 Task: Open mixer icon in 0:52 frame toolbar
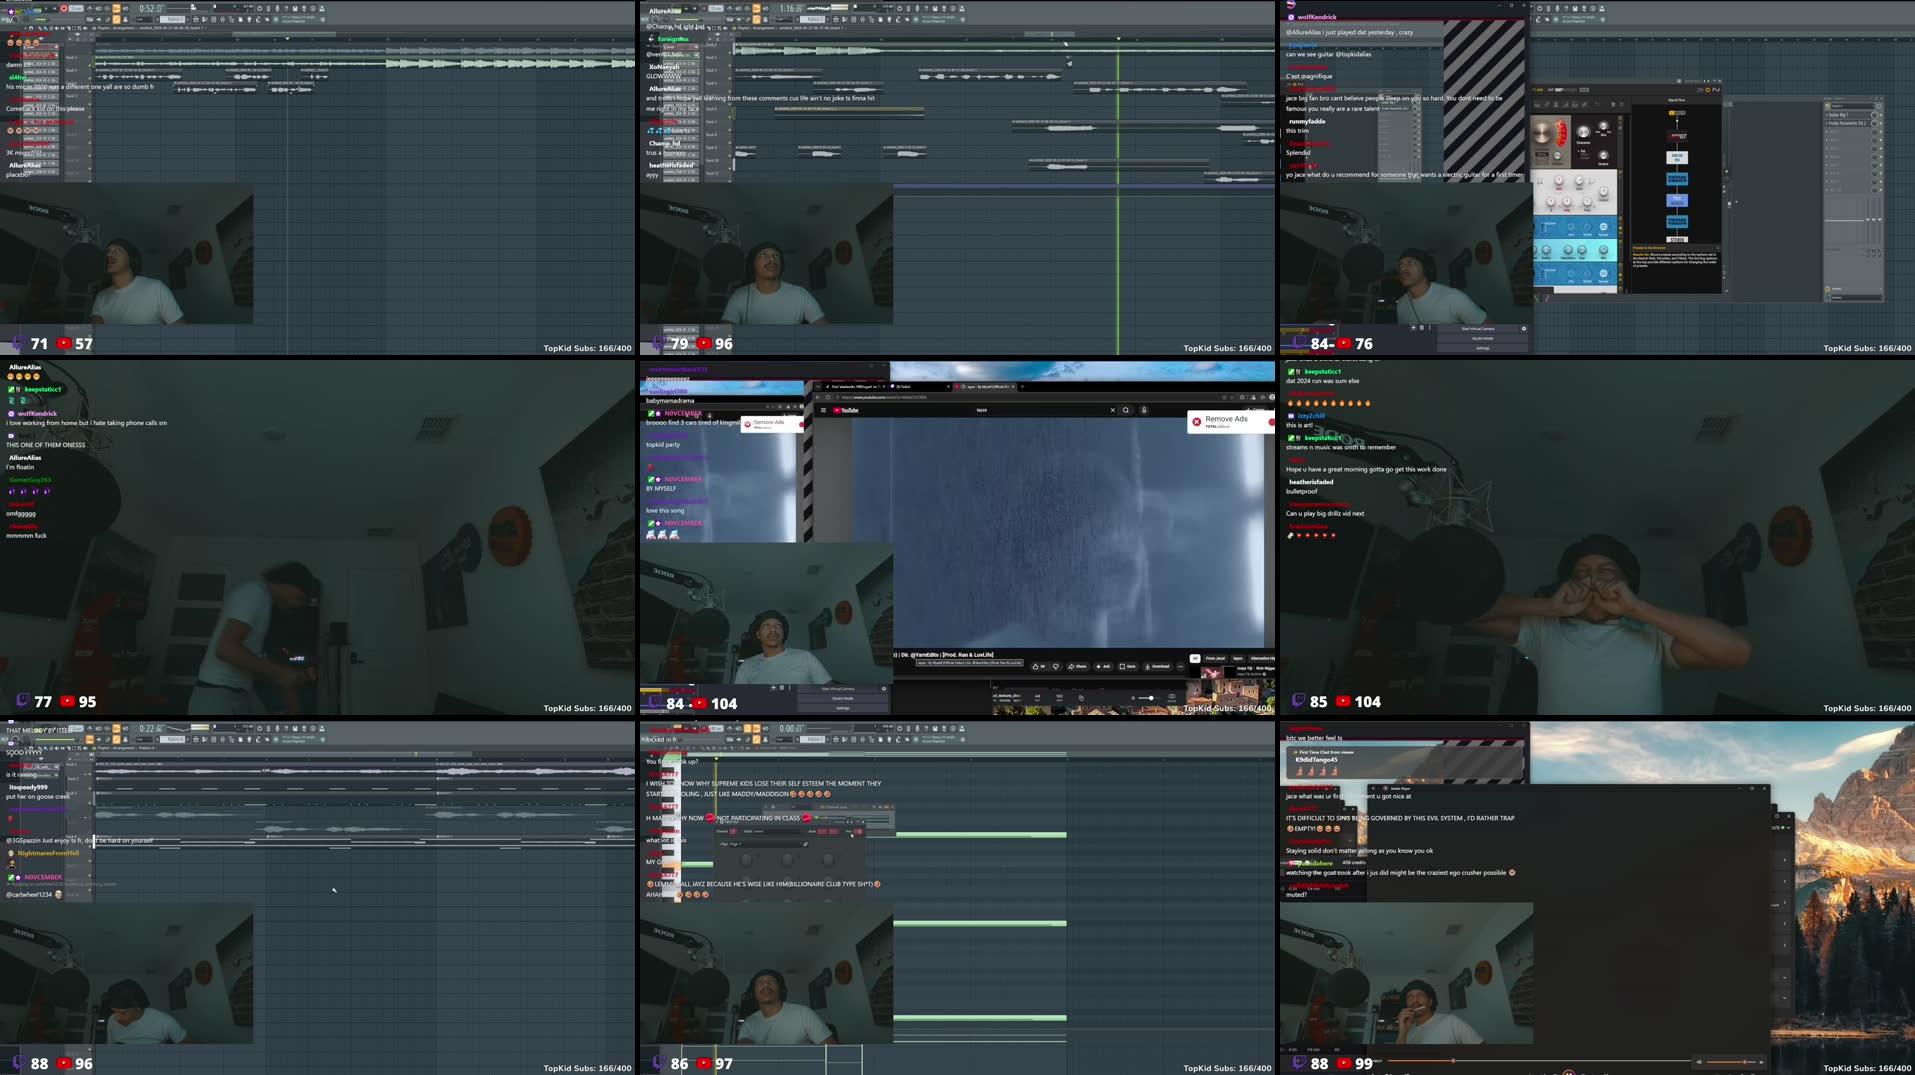point(223,19)
